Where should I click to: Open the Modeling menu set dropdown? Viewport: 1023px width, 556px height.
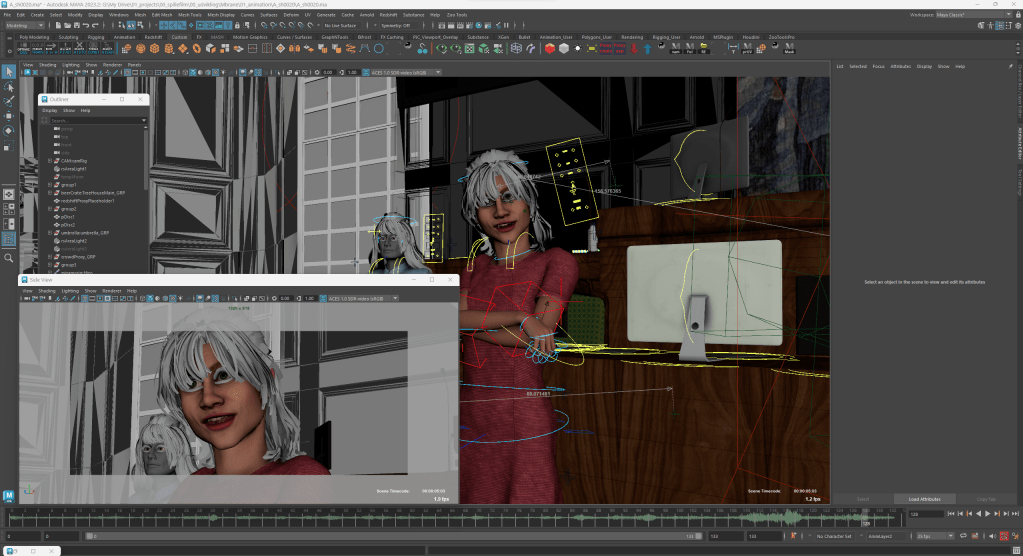[23, 25]
